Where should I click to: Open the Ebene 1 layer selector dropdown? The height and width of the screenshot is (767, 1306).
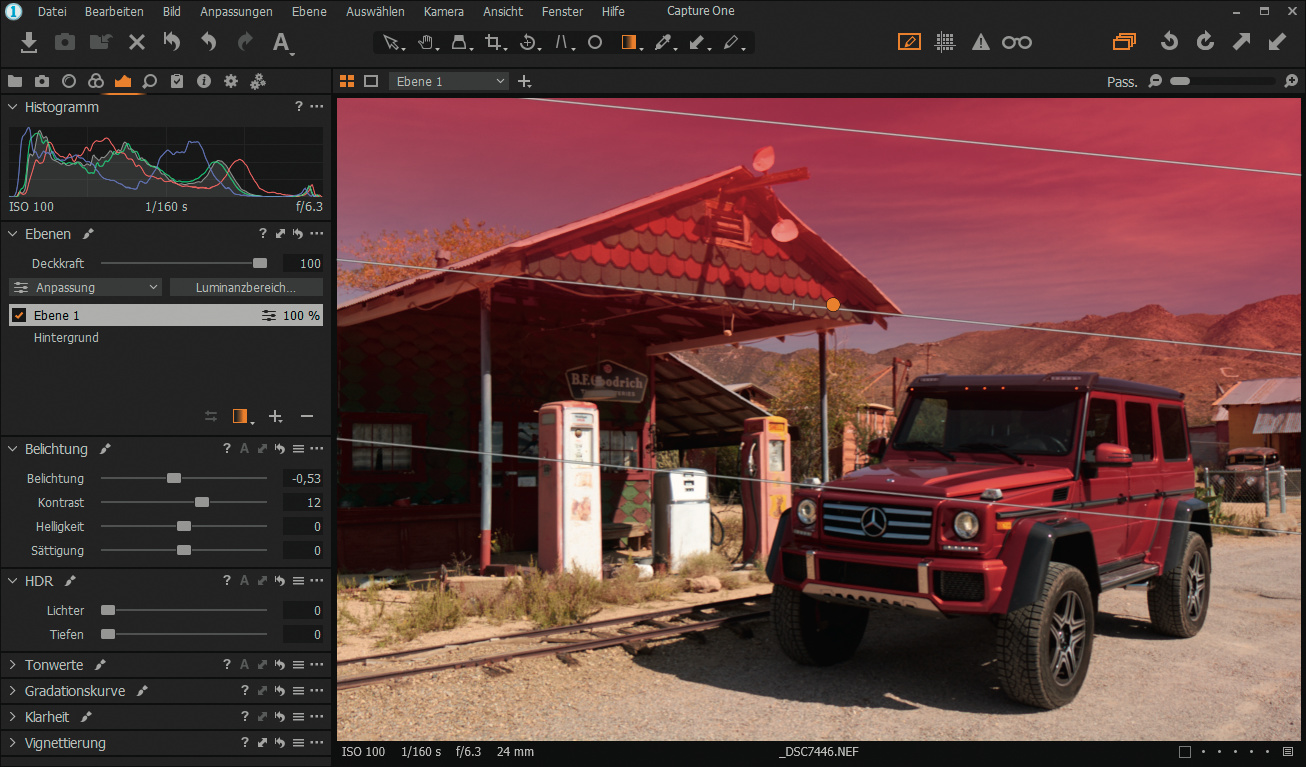point(449,81)
